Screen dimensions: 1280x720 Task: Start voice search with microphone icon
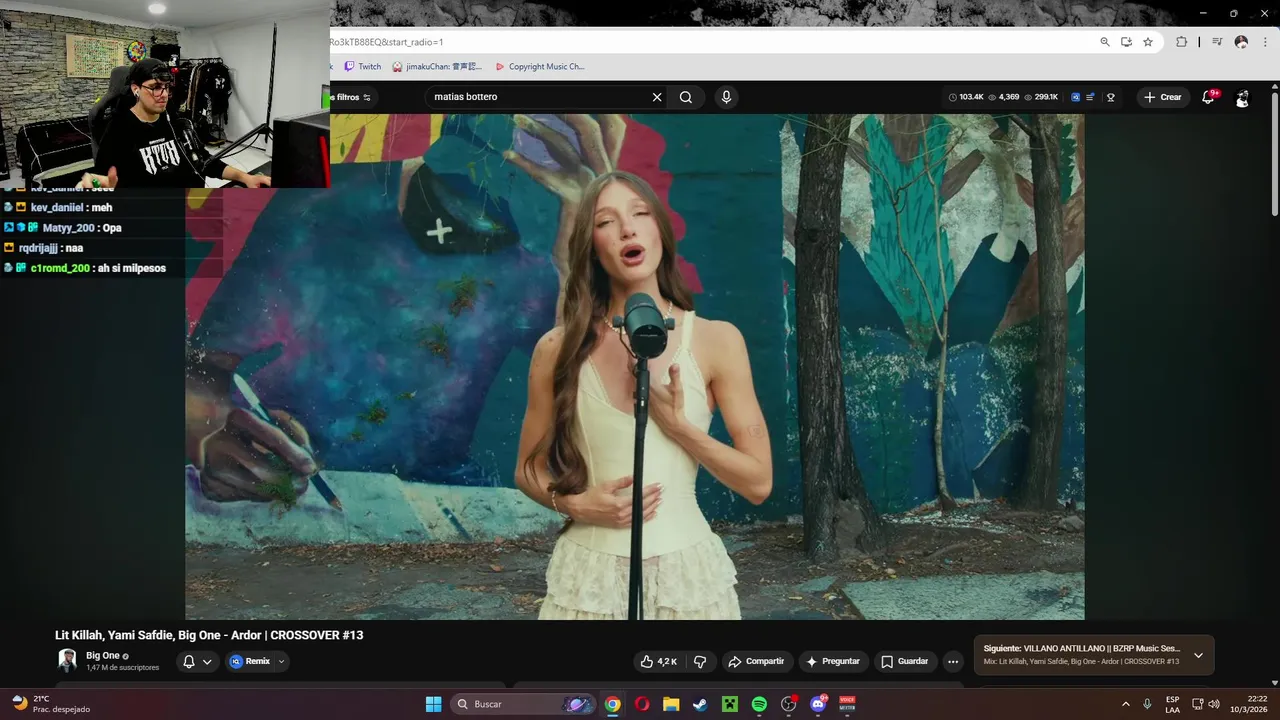(726, 97)
